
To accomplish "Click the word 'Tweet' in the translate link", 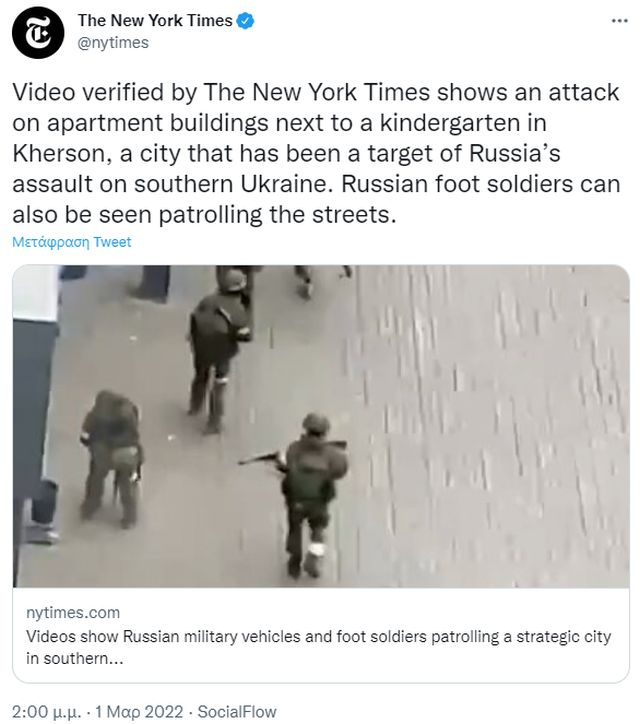I will (x=112, y=241).
